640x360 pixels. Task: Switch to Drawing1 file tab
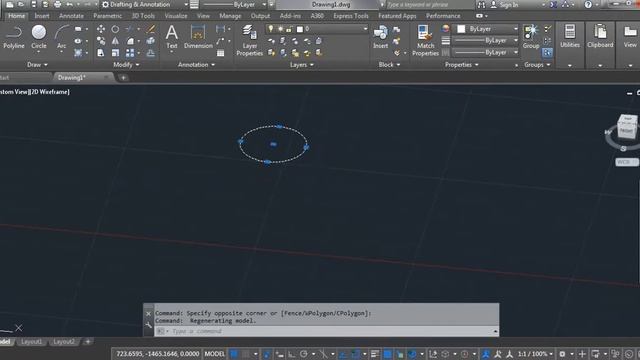pos(71,77)
